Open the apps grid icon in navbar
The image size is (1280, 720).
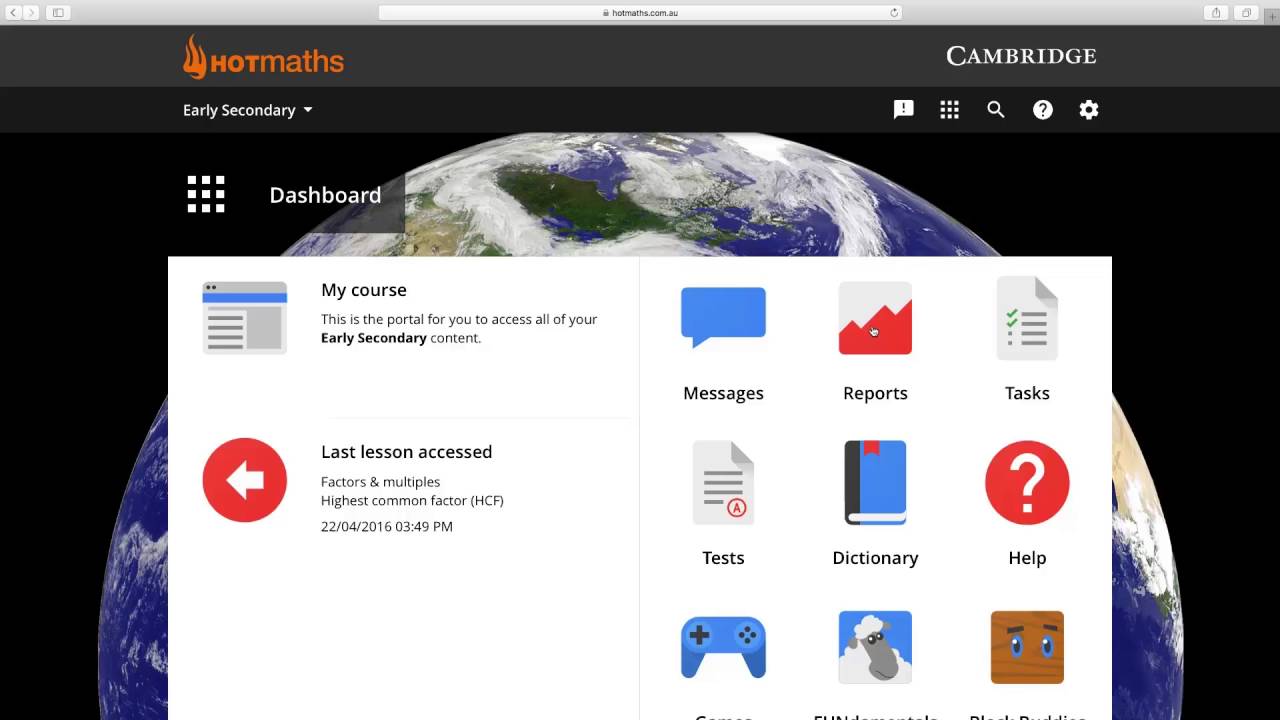(950, 110)
